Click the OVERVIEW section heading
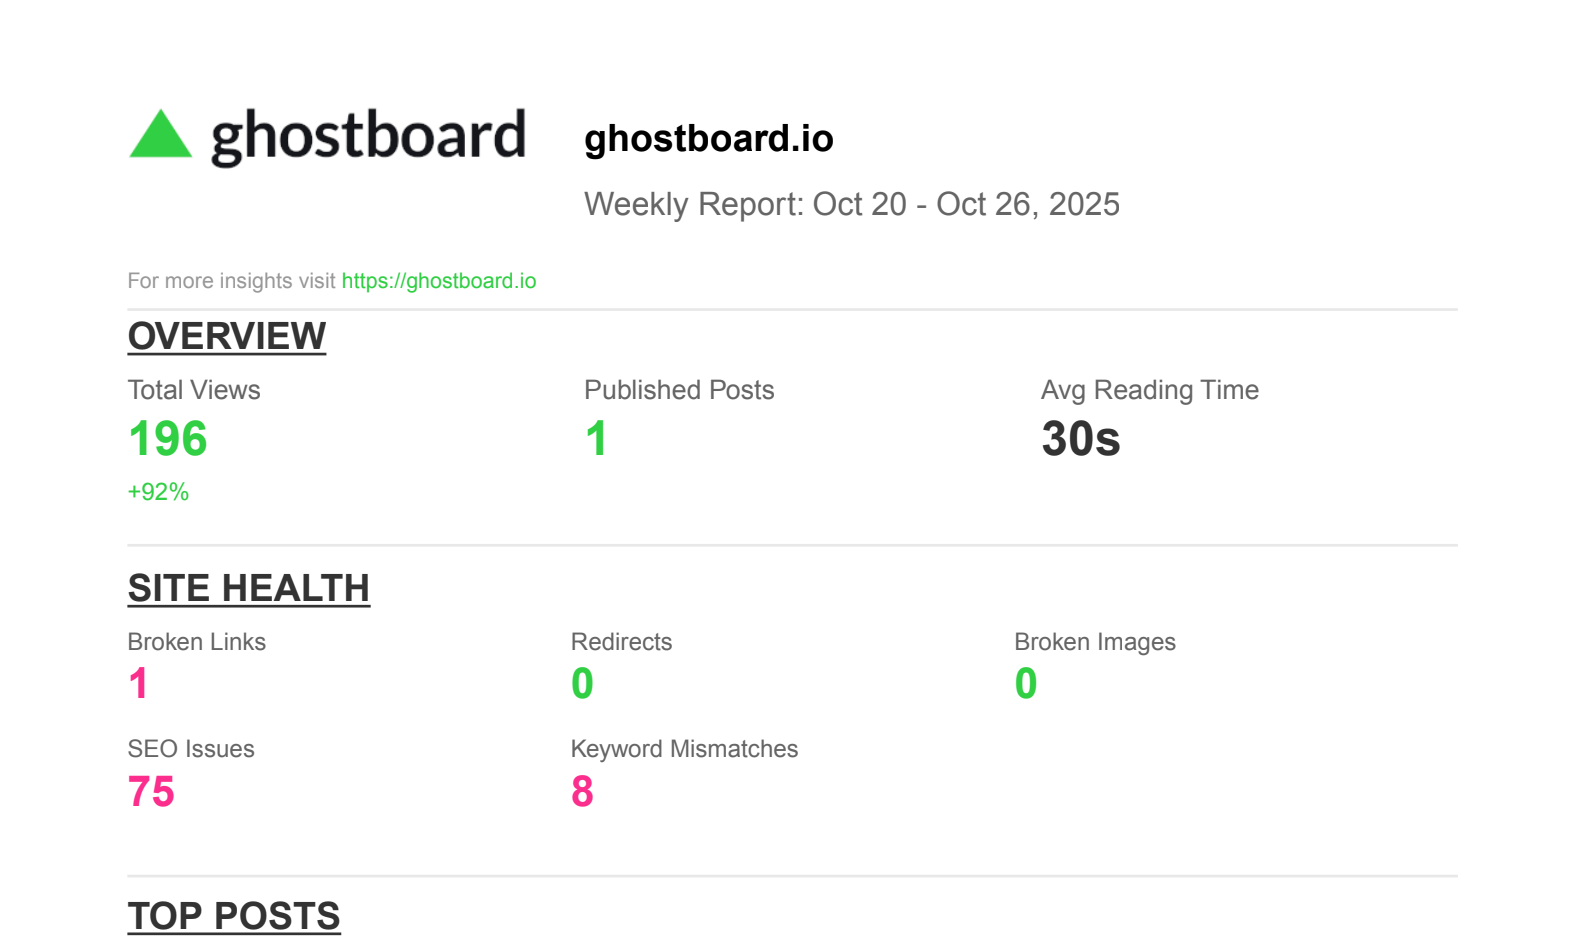This screenshot has height=948, width=1582. coord(227,336)
